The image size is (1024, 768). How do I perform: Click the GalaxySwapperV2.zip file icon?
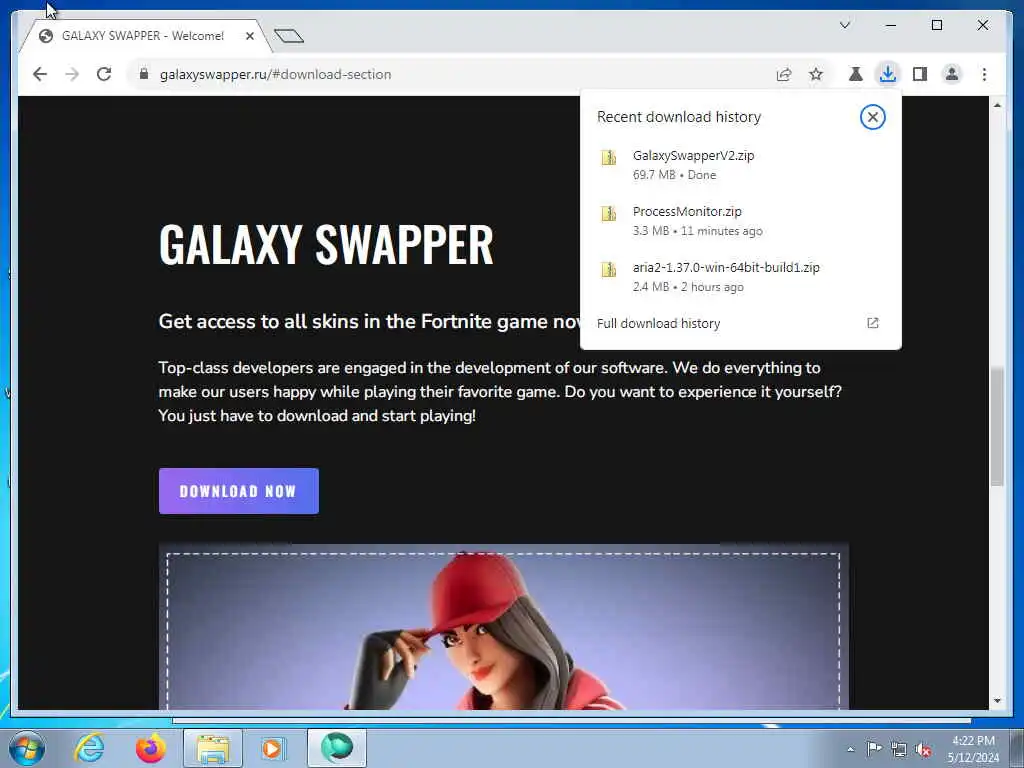click(609, 158)
